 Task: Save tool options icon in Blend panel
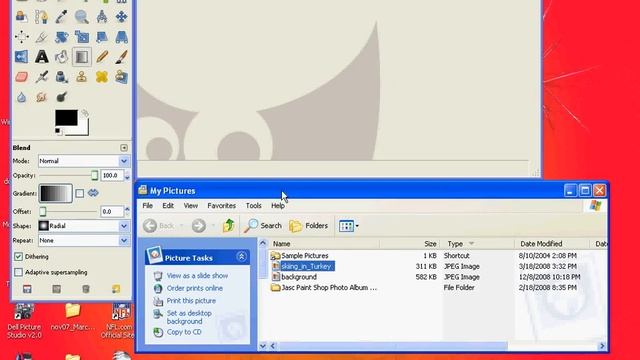[x=27, y=289]
